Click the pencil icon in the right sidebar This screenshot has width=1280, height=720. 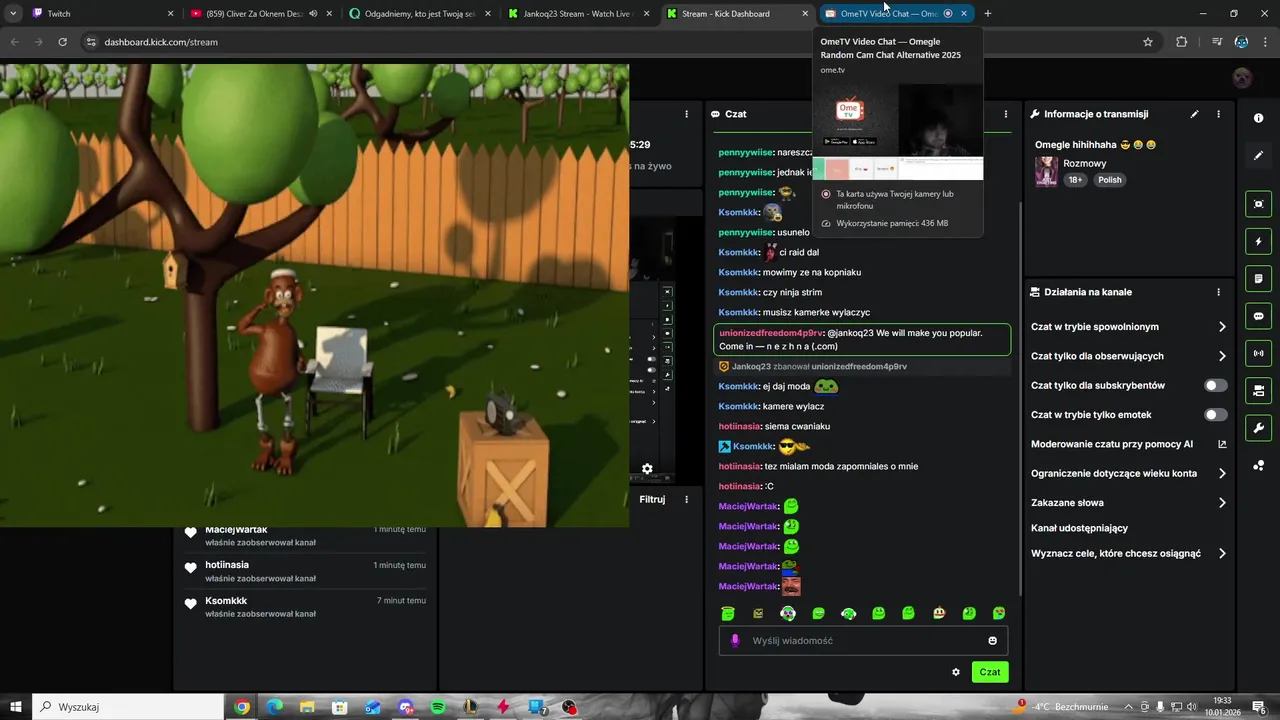1258,155
